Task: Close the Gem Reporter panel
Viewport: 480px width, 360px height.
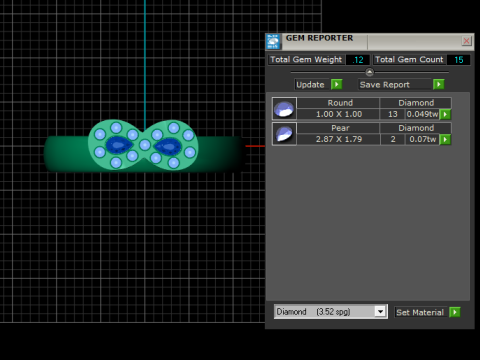Action: pyautogui.click(x=466, y=41)
